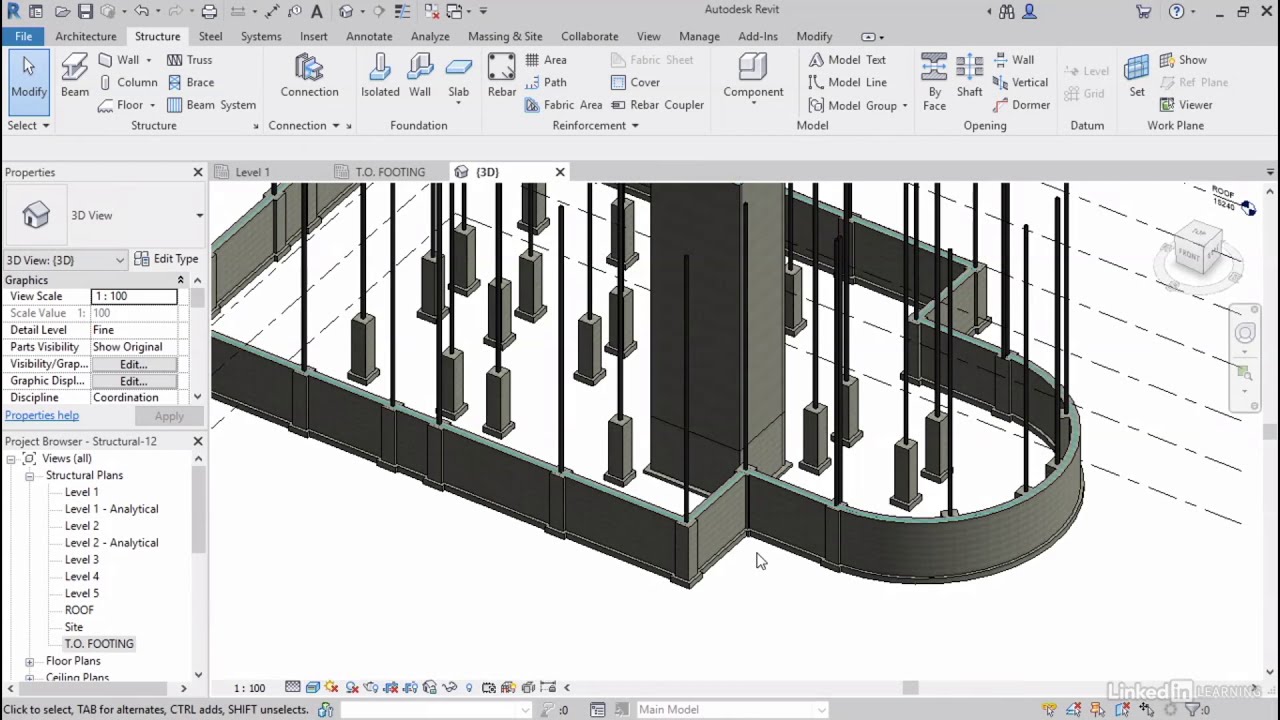This screenshot has width=1280, height=720.
Task: Expand the Reinforcement panel dropdown
Action: (596, 125)
